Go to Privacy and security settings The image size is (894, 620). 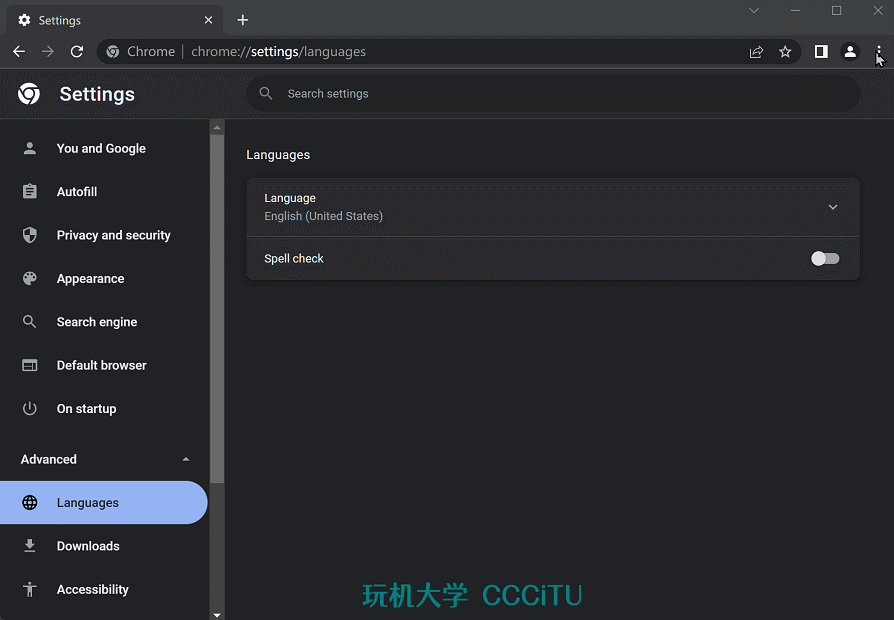[113, 235]
